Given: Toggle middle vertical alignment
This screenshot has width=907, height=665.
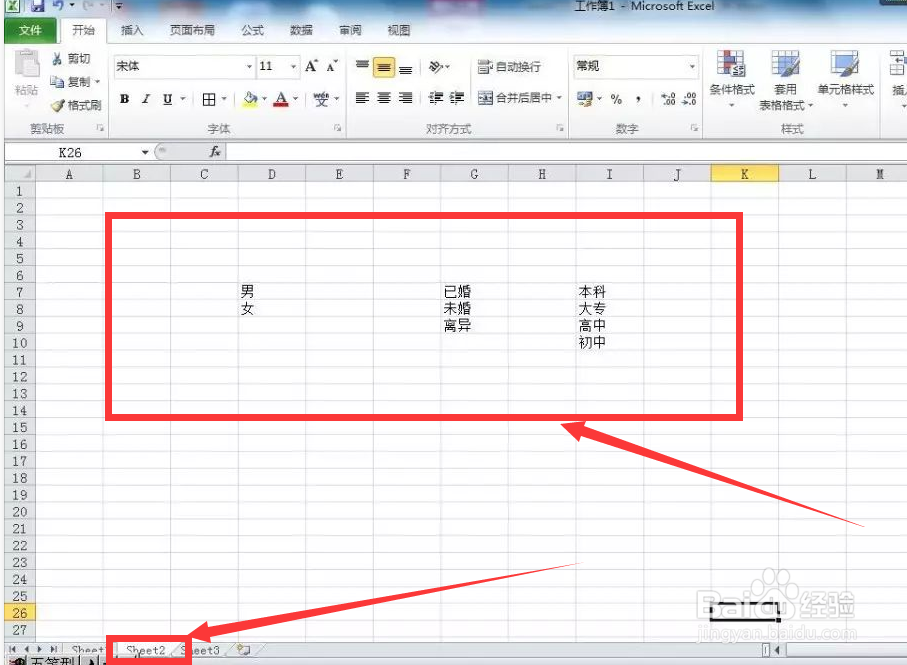Looking at the screenshot, I should click(x=384, y=67).
